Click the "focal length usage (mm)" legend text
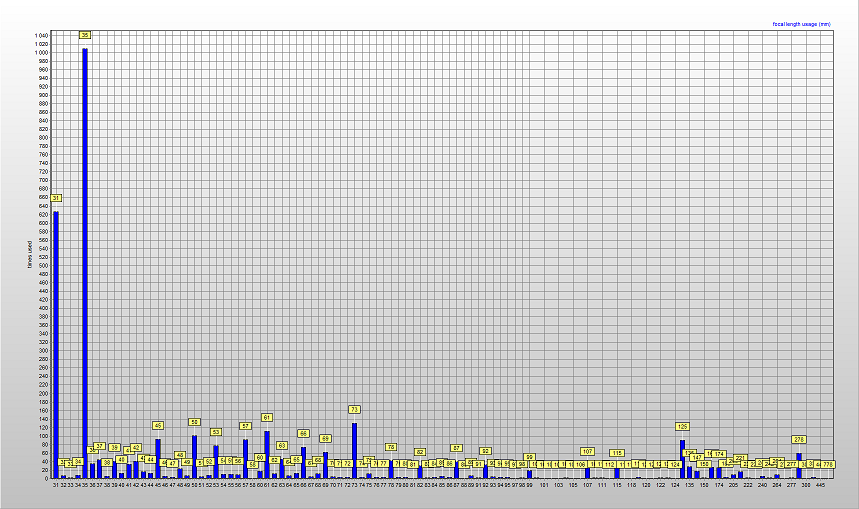Screen dimensions: 859x509 click(801, 24)
